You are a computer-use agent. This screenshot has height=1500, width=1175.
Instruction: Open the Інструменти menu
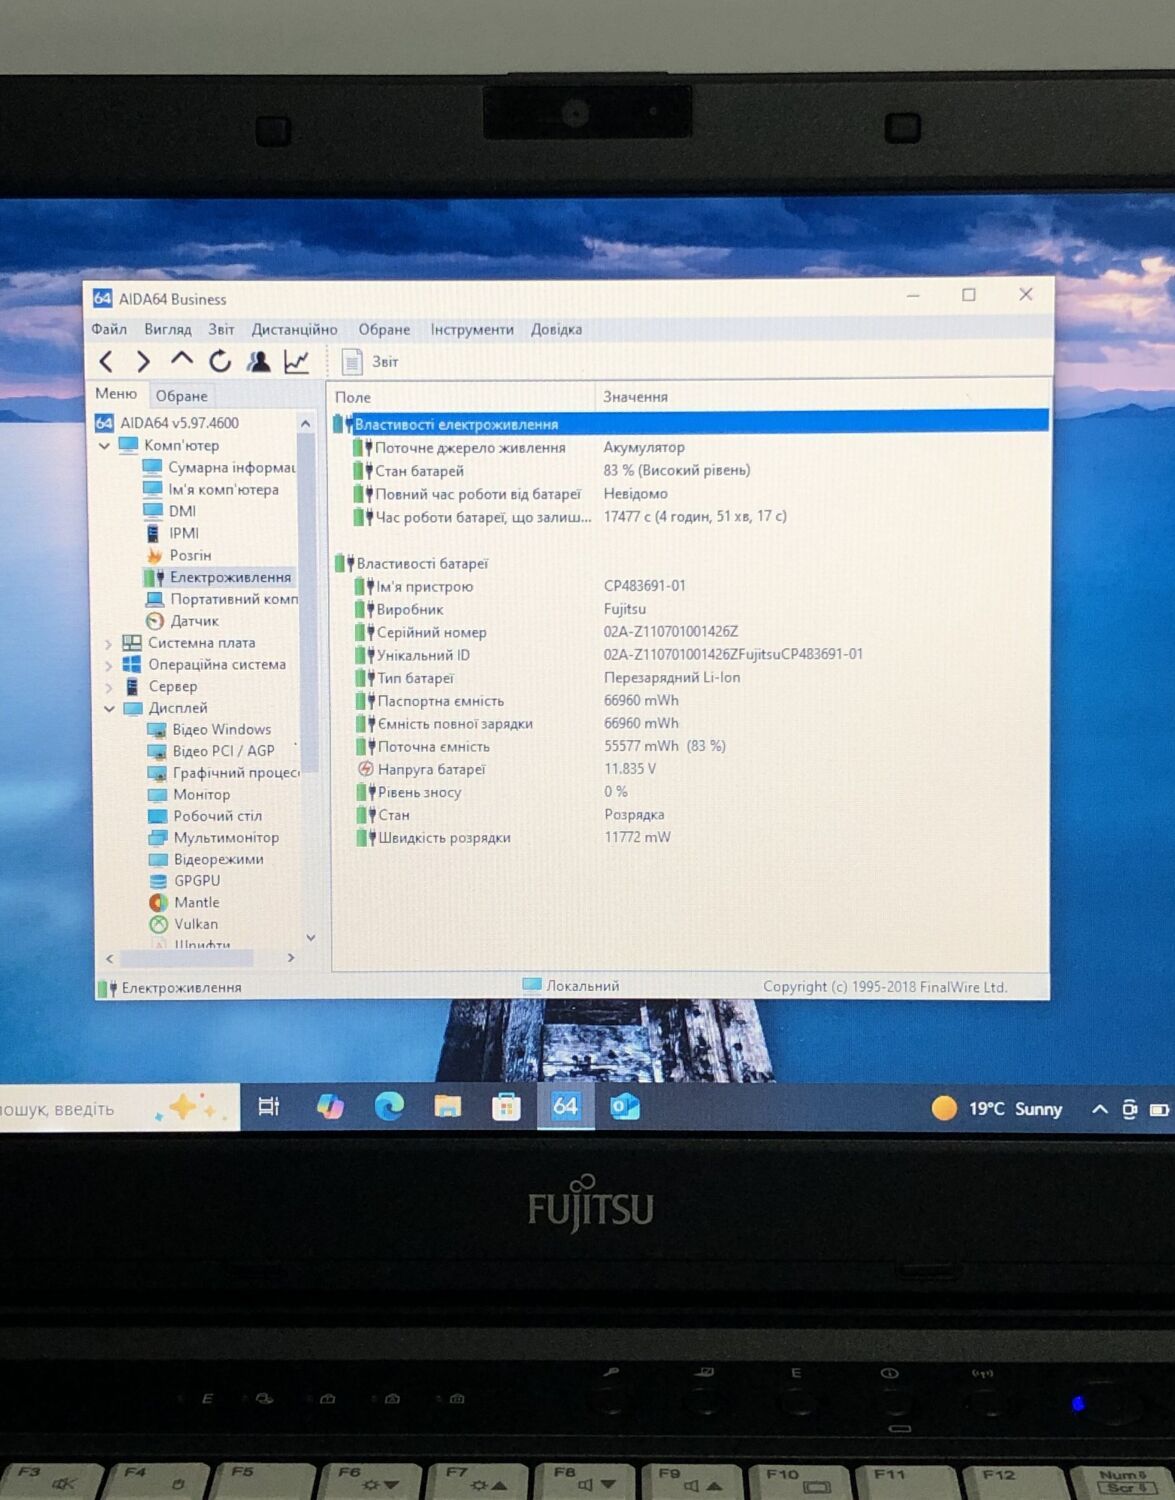(471, 330)
